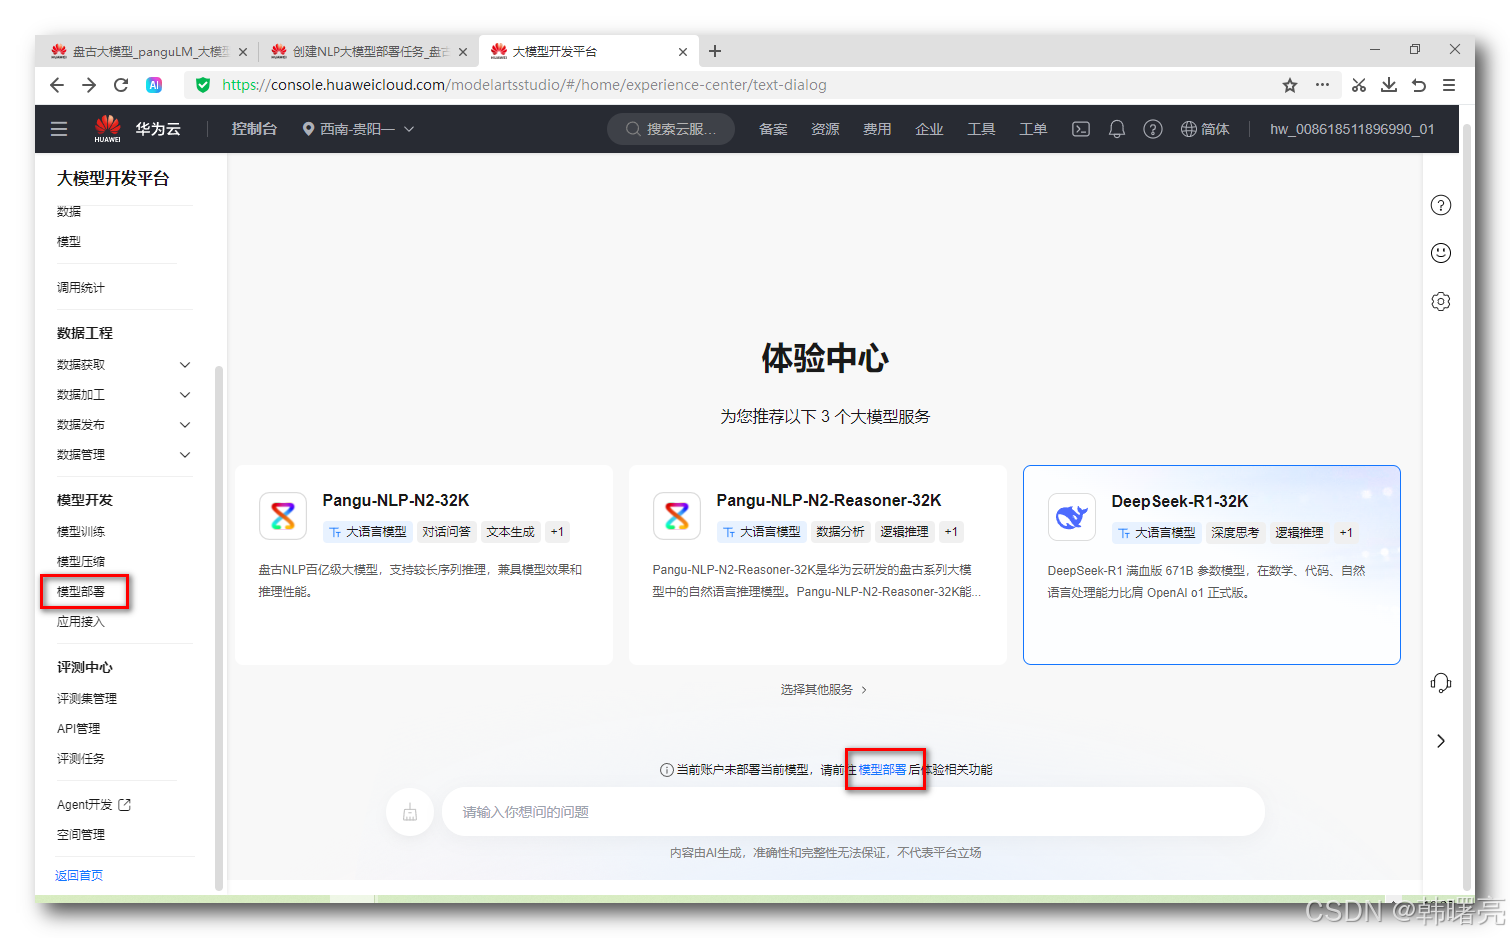The height and width of the screenshot is (938, 1510).
Task: Expand the 数据获取 sidebar section
Action: 185,365
